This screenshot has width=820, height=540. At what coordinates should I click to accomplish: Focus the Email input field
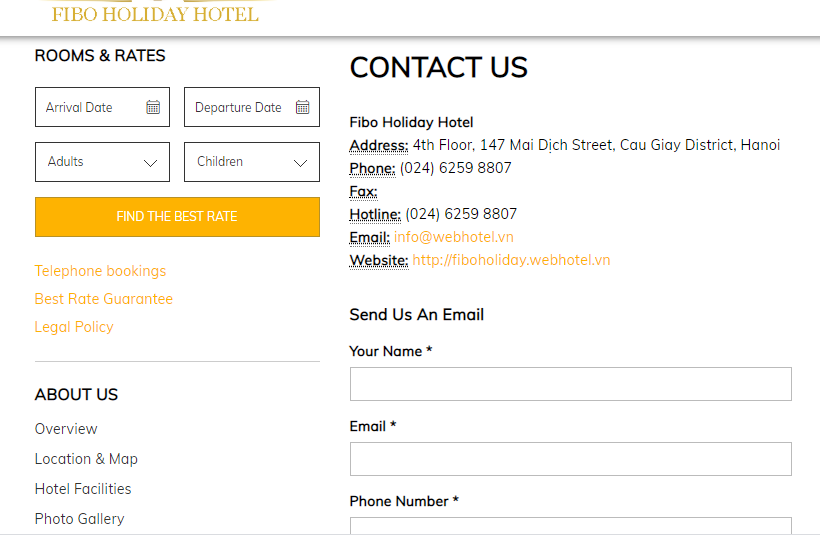(570, 459)
